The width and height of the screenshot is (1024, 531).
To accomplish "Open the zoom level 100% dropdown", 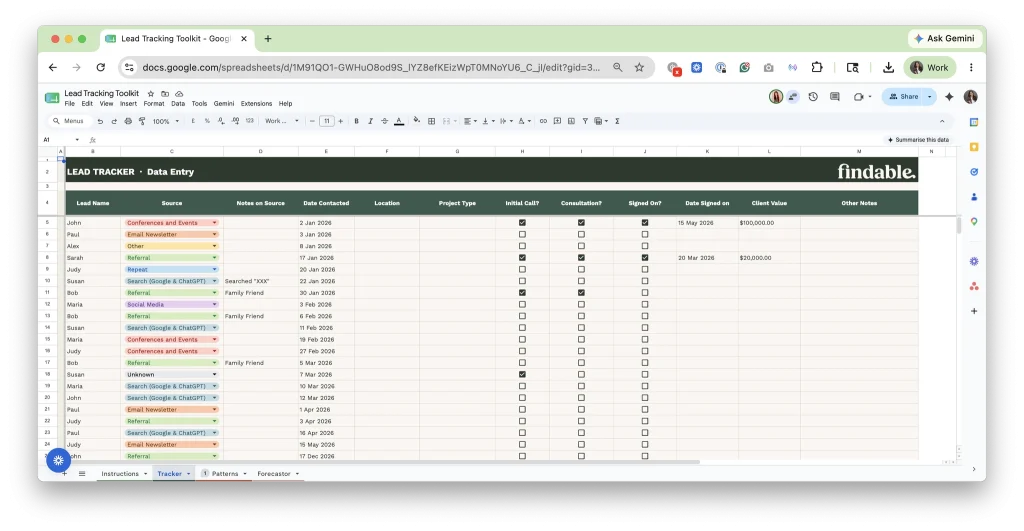I will 165,121.
